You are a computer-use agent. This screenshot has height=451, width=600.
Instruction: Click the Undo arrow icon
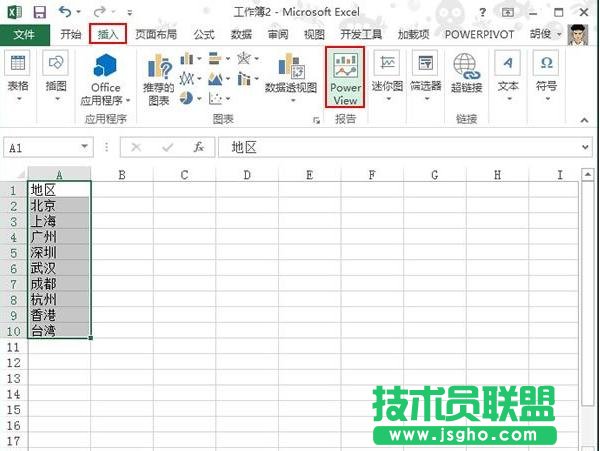coord(65,12)
